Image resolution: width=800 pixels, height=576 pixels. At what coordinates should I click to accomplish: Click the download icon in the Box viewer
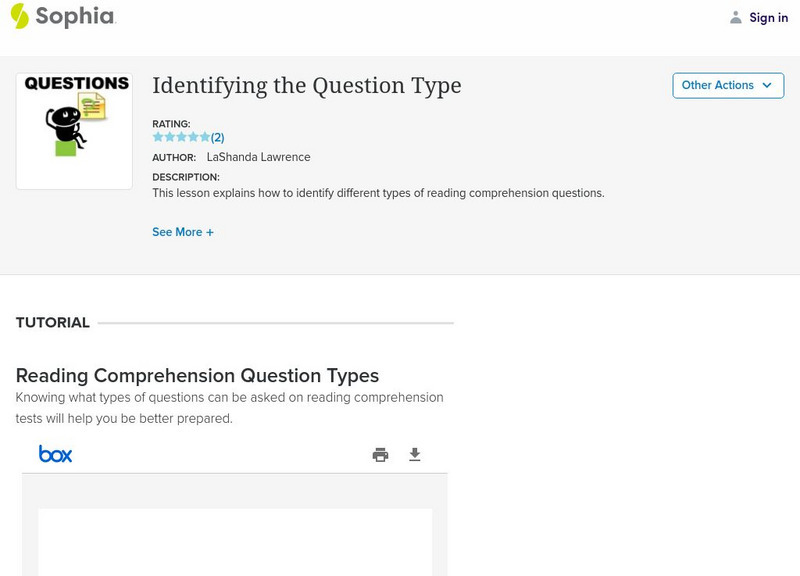tap(414, 453)
